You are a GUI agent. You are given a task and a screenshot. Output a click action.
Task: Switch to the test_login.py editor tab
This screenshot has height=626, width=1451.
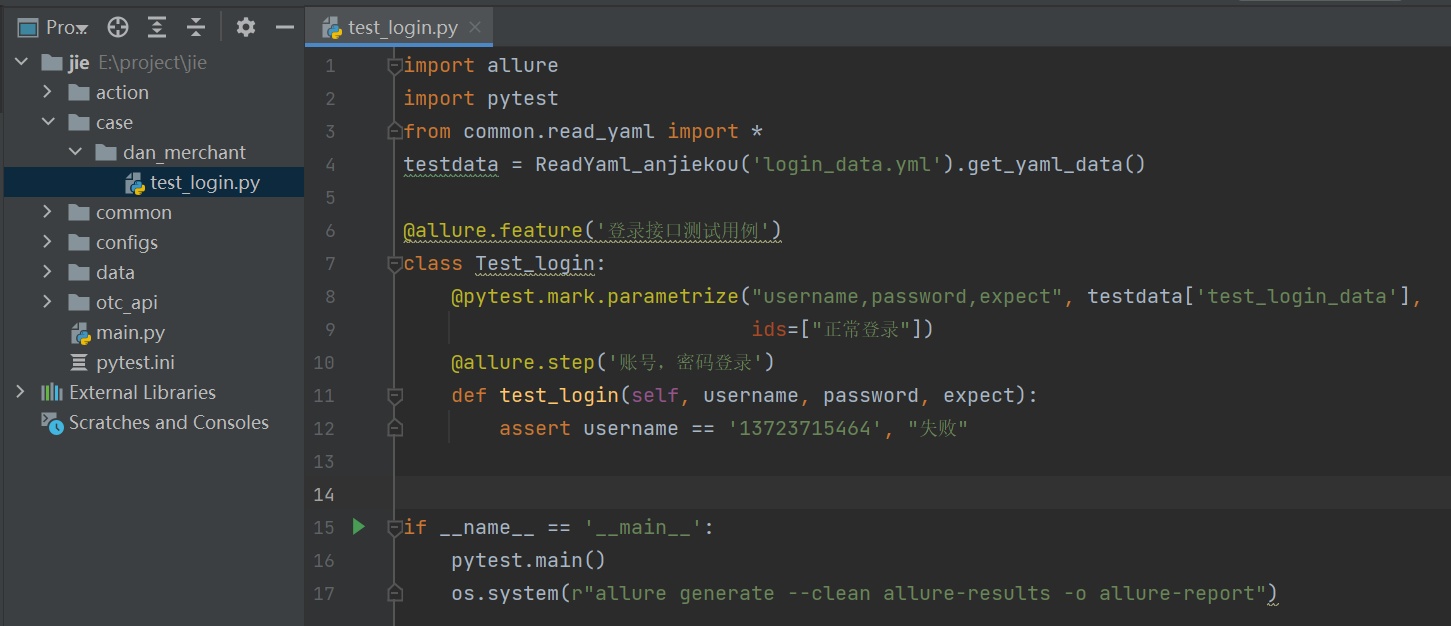pyautogui.click(x=402, y=27)
